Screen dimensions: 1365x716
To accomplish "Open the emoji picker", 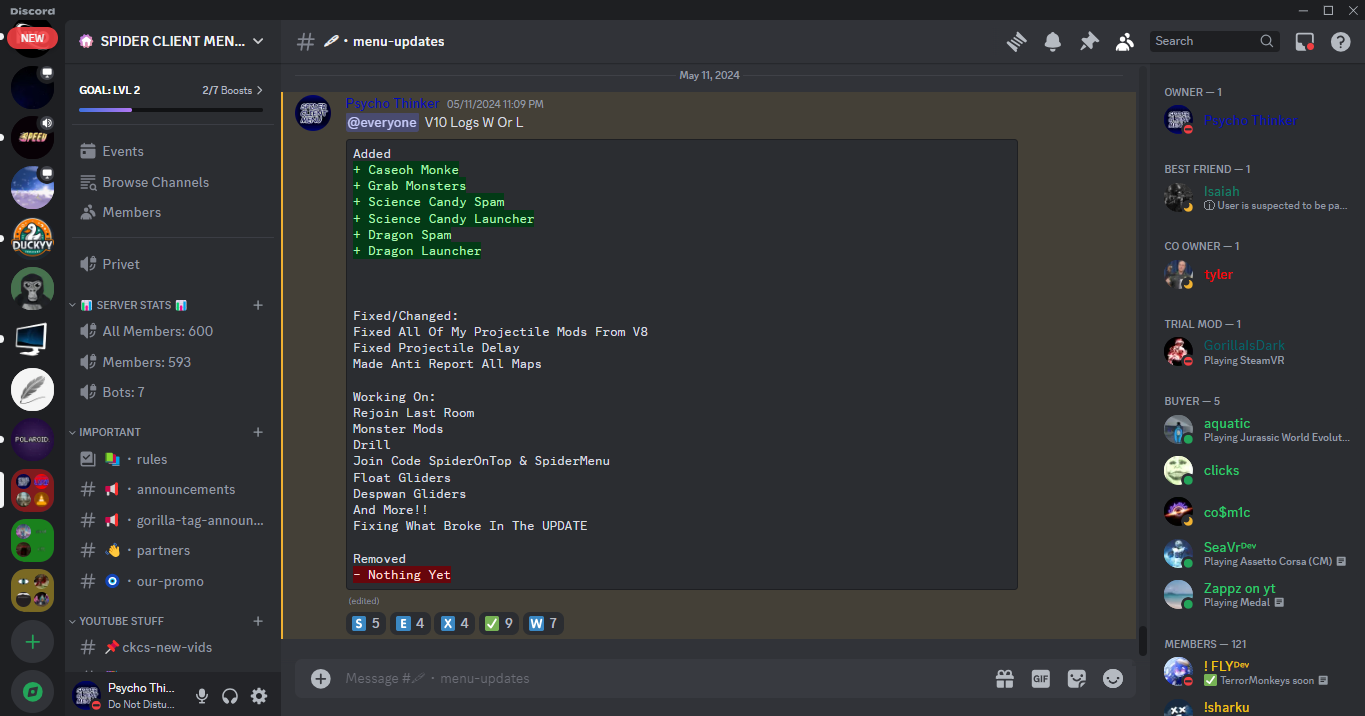I will tap(1113, 678).
